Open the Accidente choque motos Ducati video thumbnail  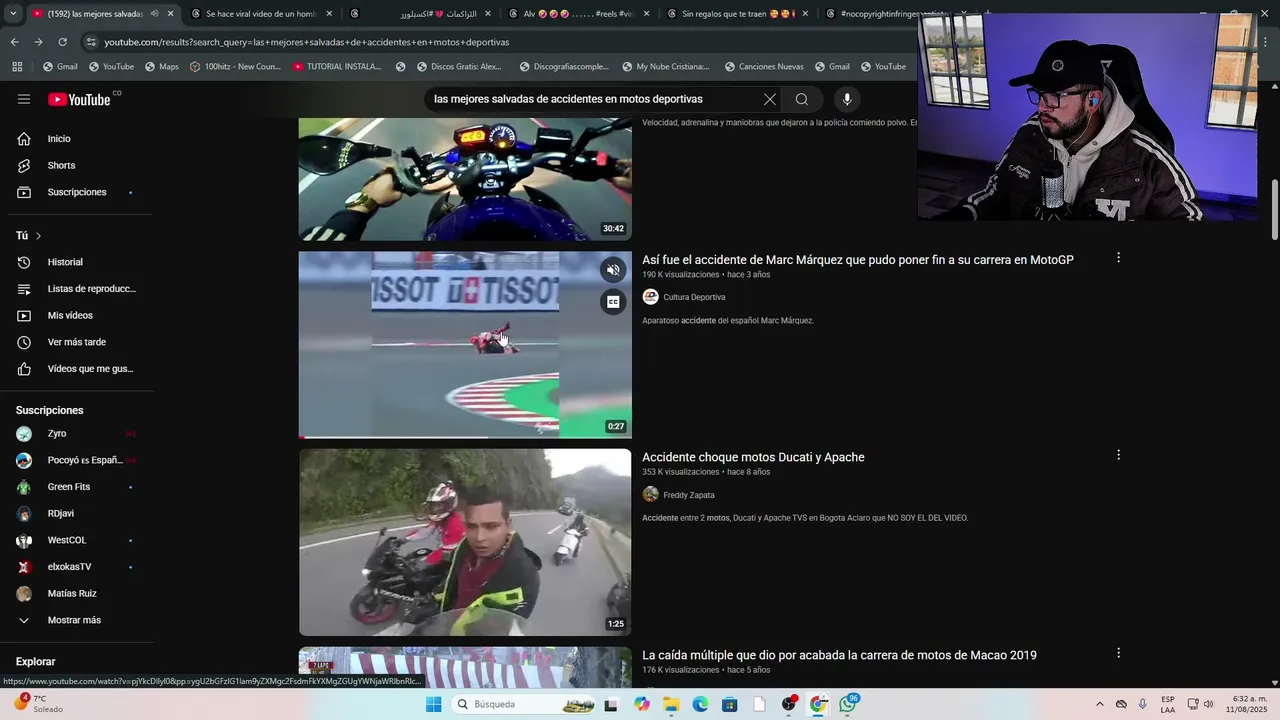tap(465, 542)
